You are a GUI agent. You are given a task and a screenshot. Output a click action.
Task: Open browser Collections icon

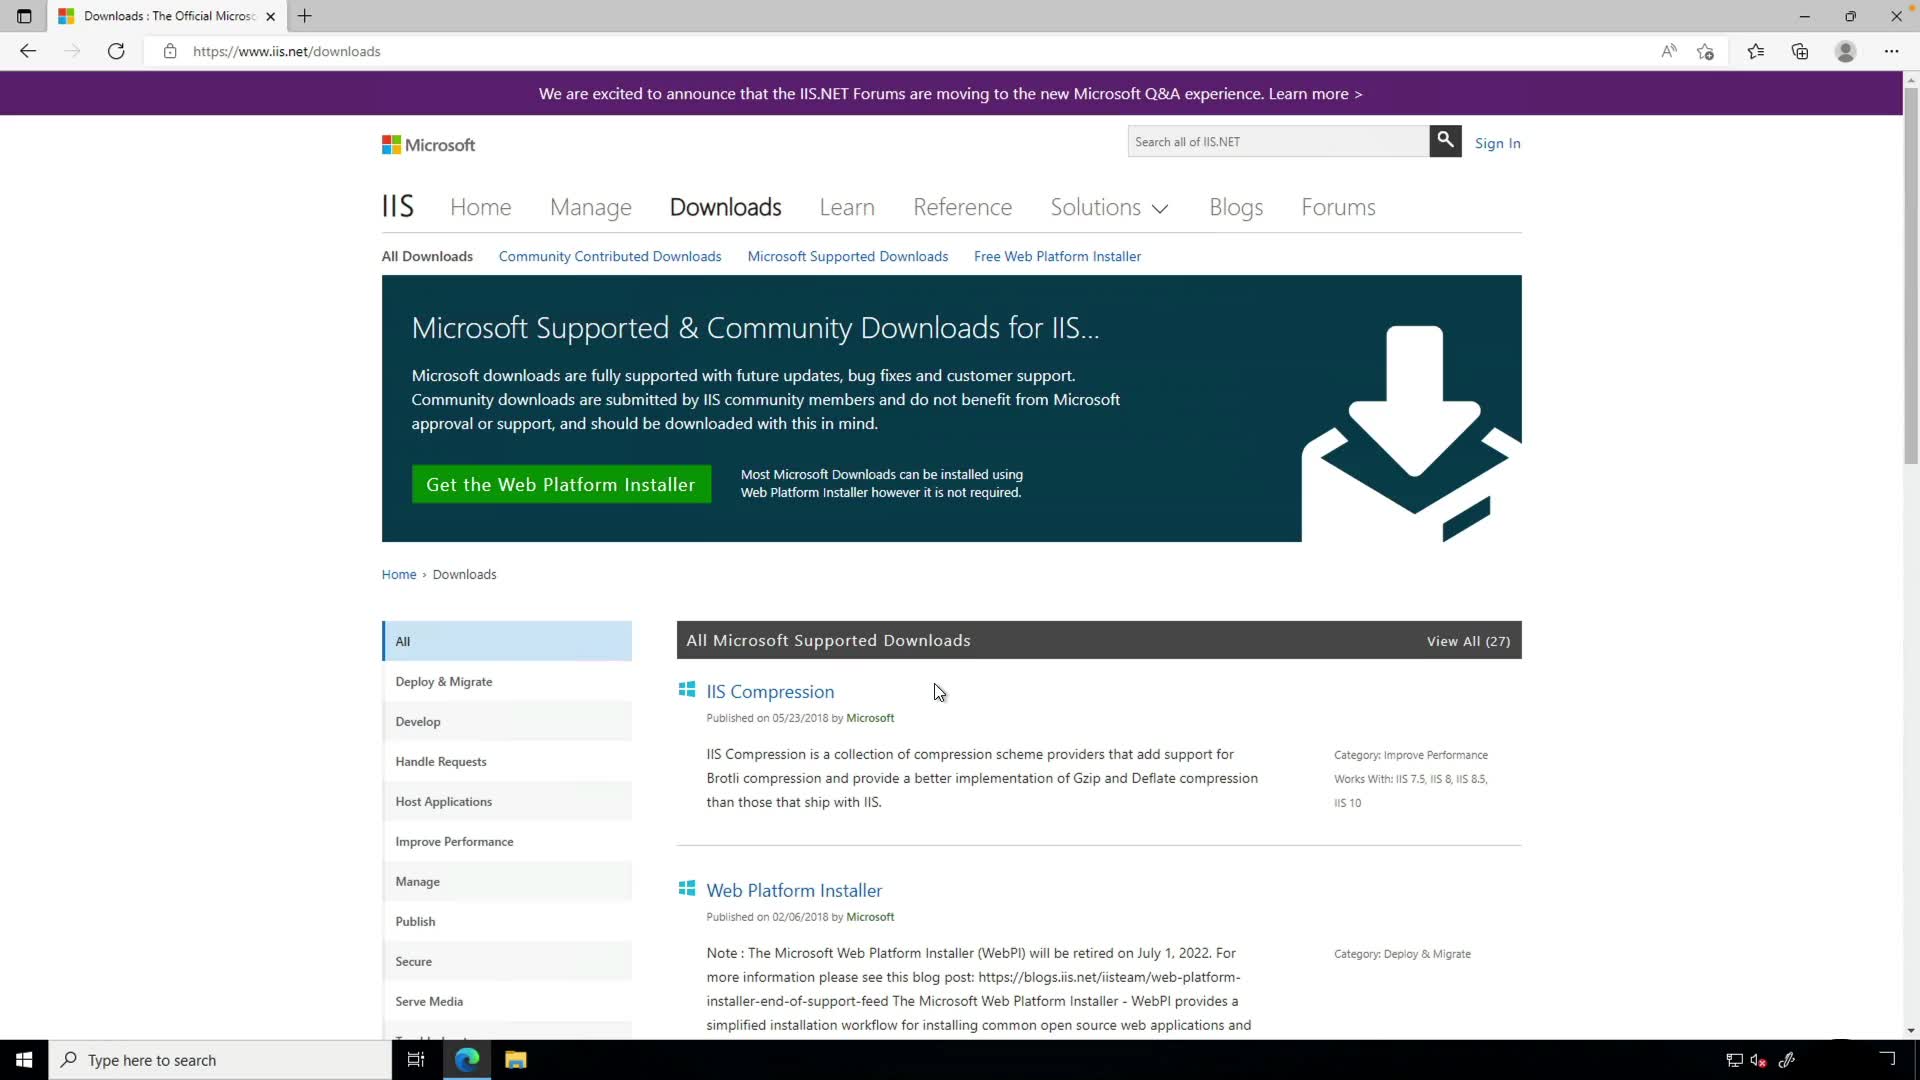[1800, 51]
